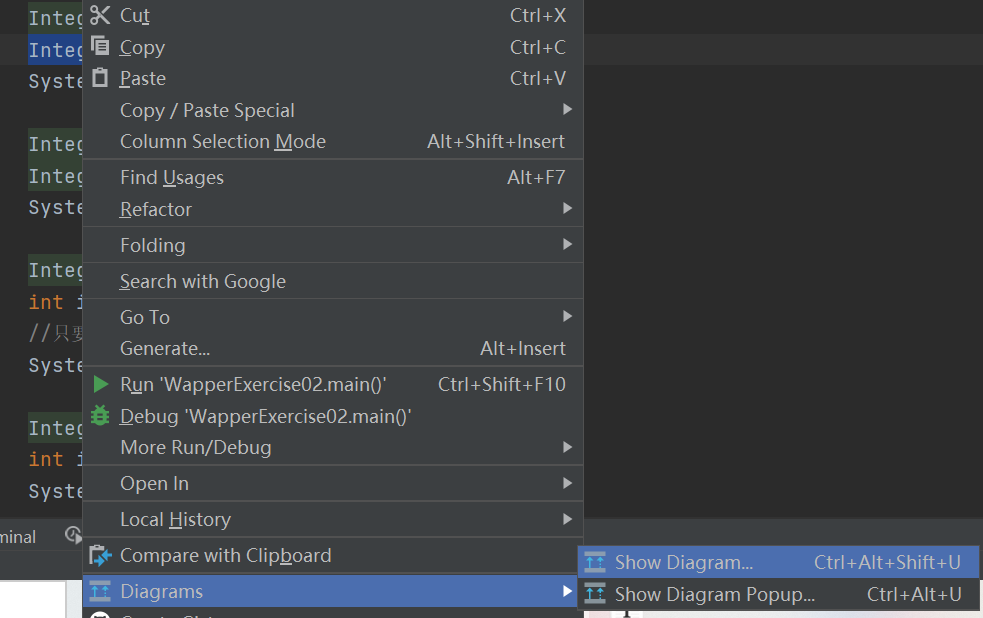Viewport: 983px width, 618px height.
Task: Open the Terminal tool window tab
Action: [18, 537]
